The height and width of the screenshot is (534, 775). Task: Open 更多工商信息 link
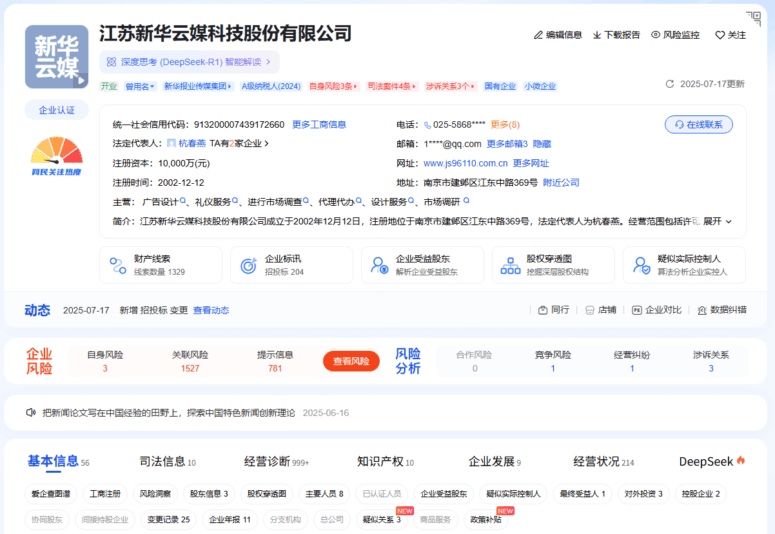coord(319,125)
